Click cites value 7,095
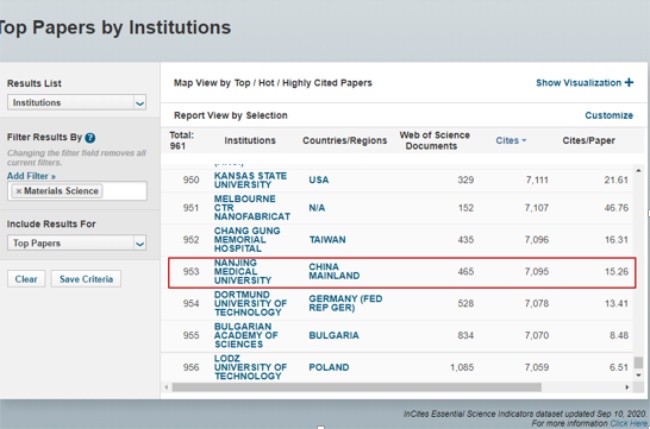Screen dimensions: 650x429 click(536, 271)
